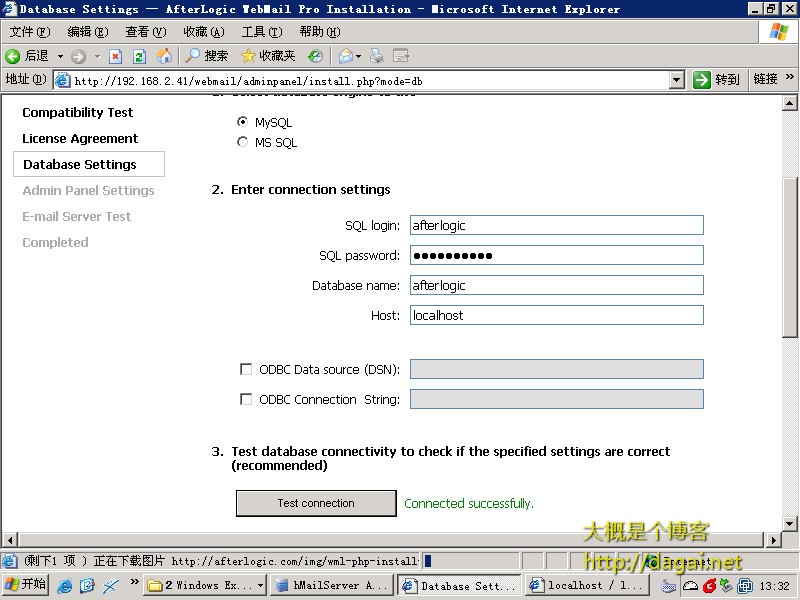Enable the ODBC Data source (DSN) checkbox

coord(246,369)
